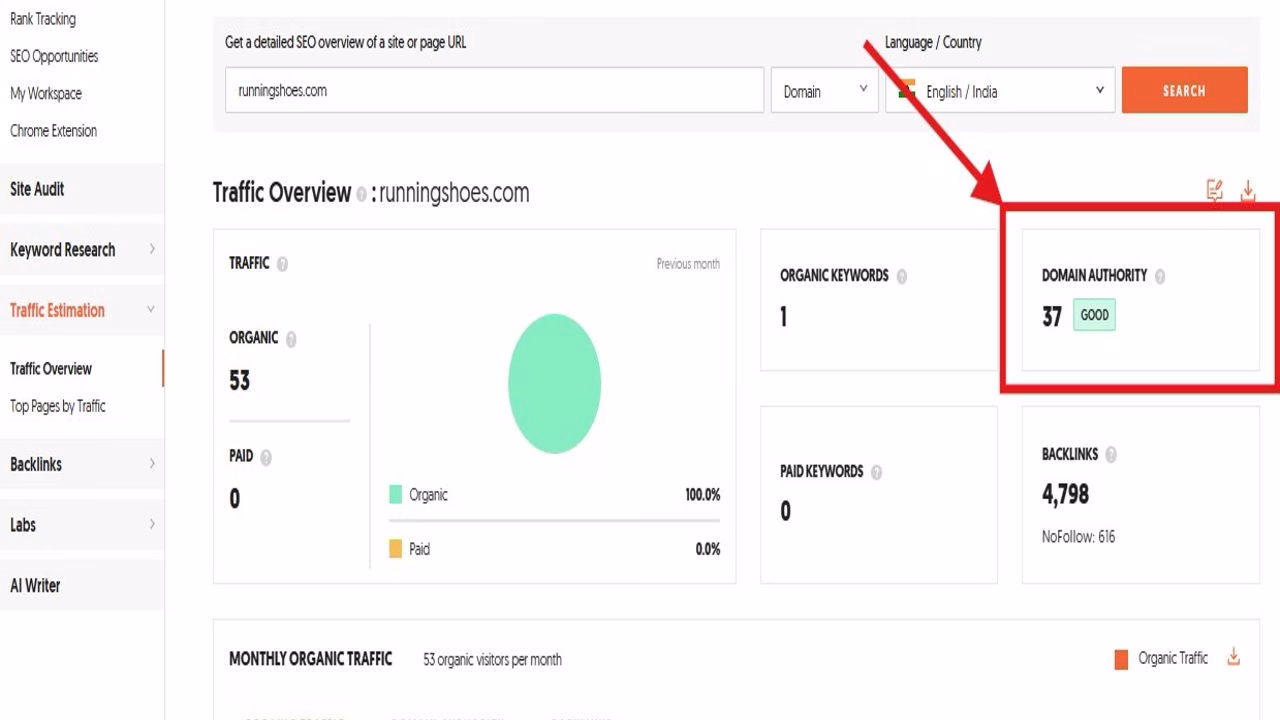Screen dimensions: 1280x720
Task: Open Site Audit from the sidebar
Action: [36, 189]
